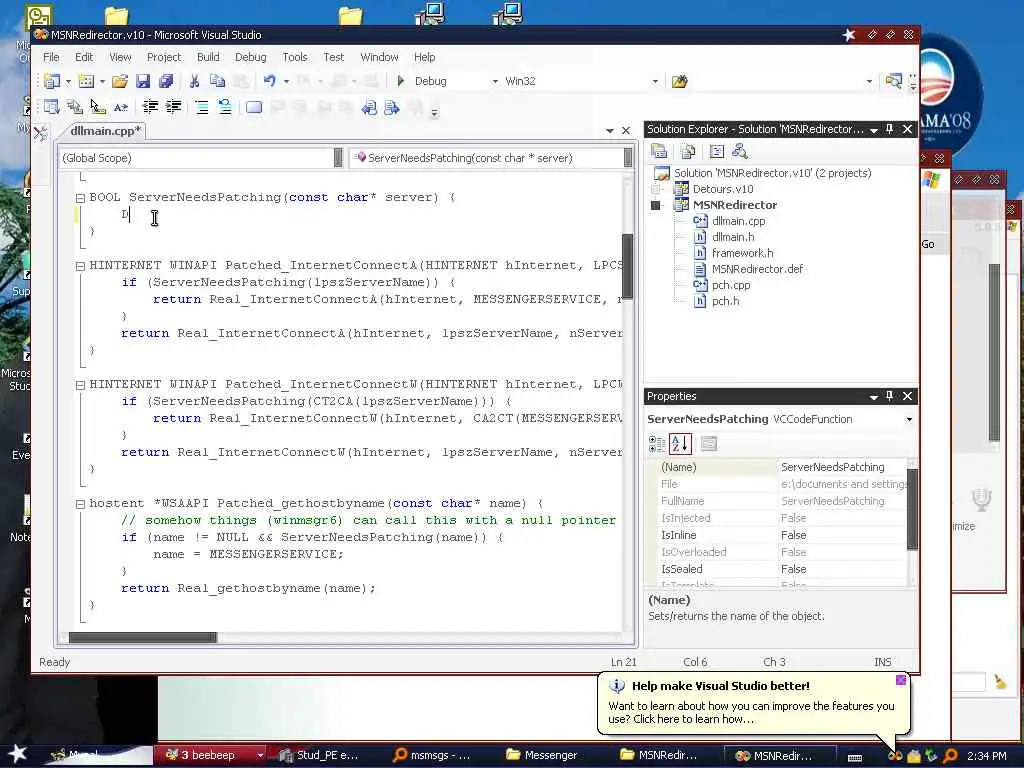Click the Help make Visual Studio better balloon text

tap(721, 686)
